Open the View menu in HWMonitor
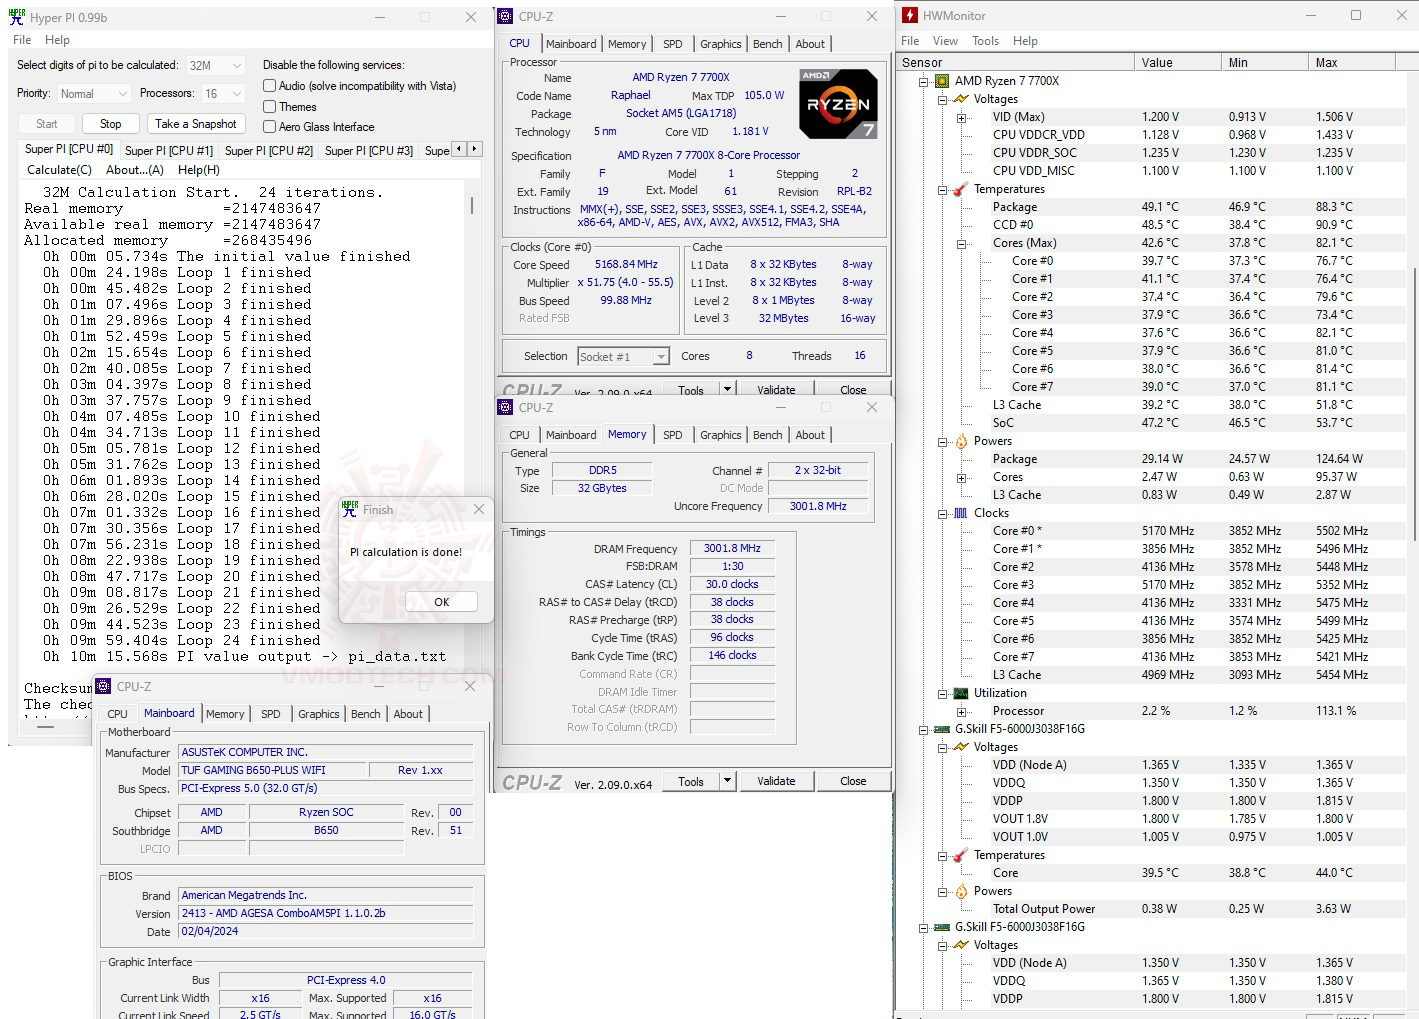The width and height of the screenshot is (1419, 1019). click(945, 41)
